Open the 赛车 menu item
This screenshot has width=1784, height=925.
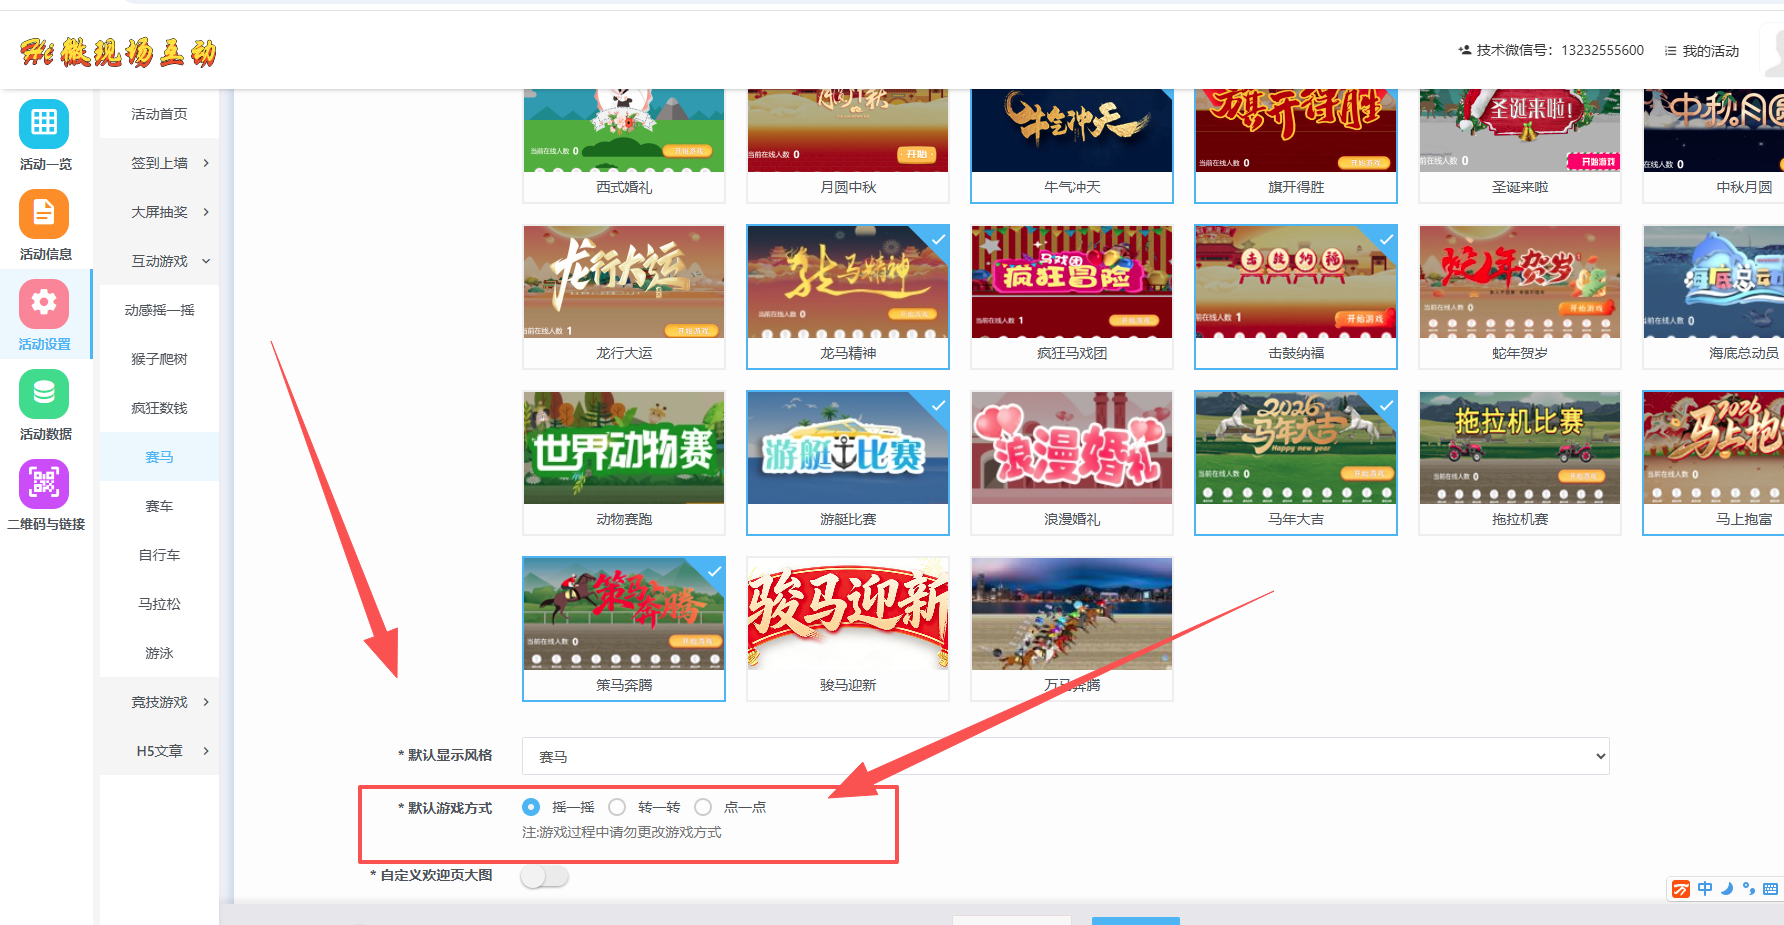(159, 506)
